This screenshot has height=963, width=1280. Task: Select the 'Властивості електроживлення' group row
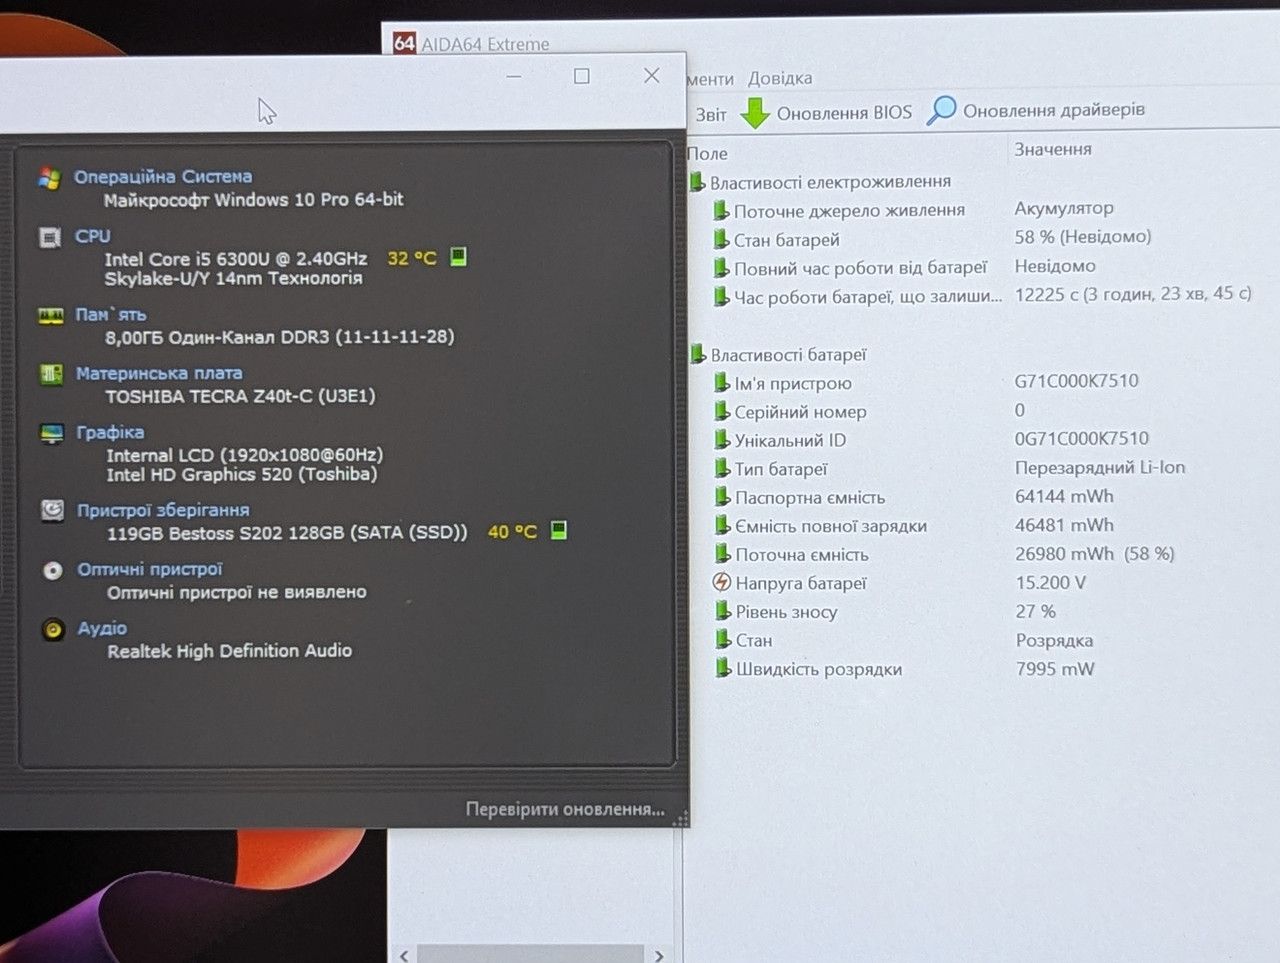[x=830, y=181]
